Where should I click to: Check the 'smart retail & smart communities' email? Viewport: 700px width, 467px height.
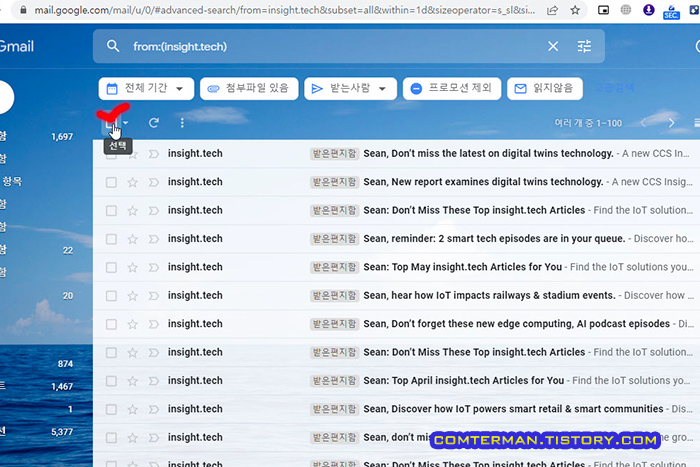[x=111, y=409]
